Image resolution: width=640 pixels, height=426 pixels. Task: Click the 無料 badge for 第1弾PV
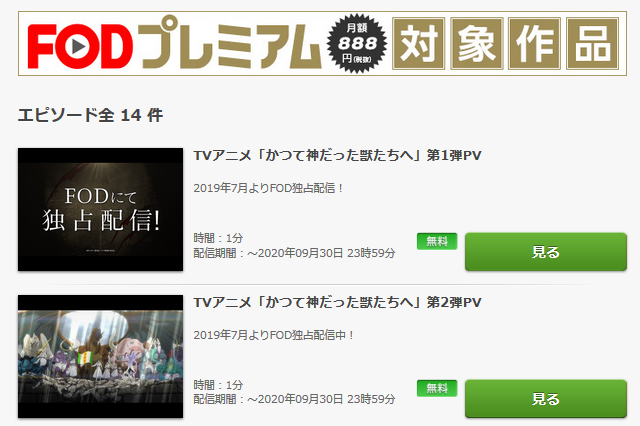(437, 241)
